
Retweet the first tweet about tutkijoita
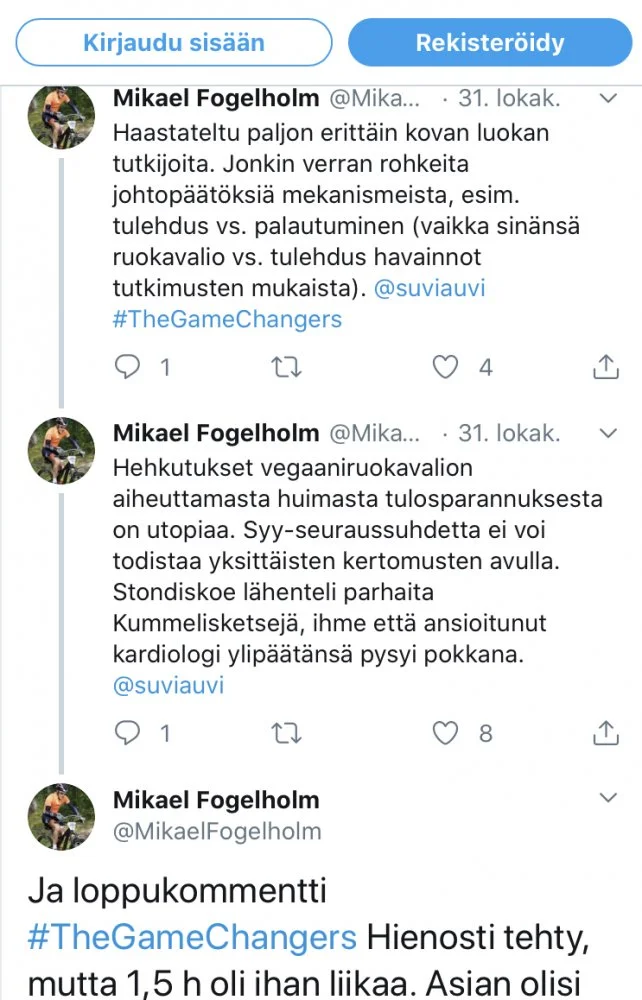(x=287, y=367)
